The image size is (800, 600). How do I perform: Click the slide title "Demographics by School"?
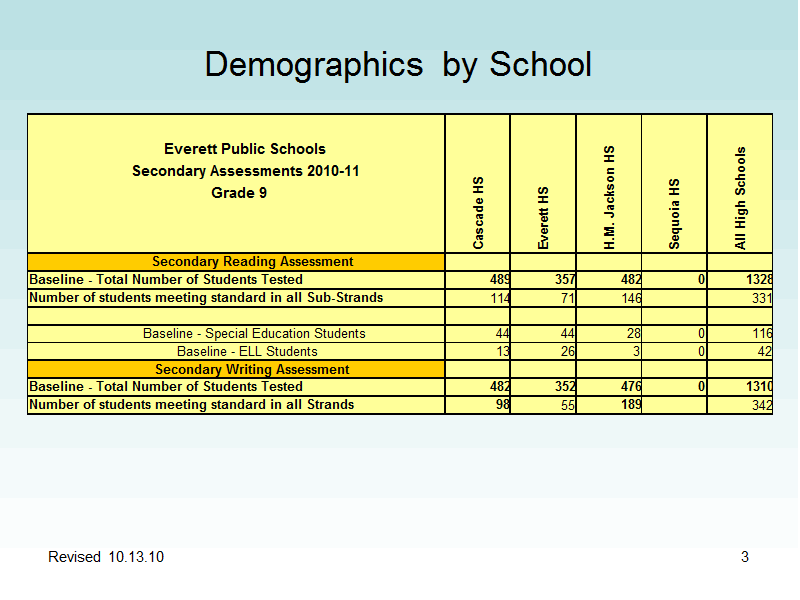pyautogui.click(x=398, y=65)
